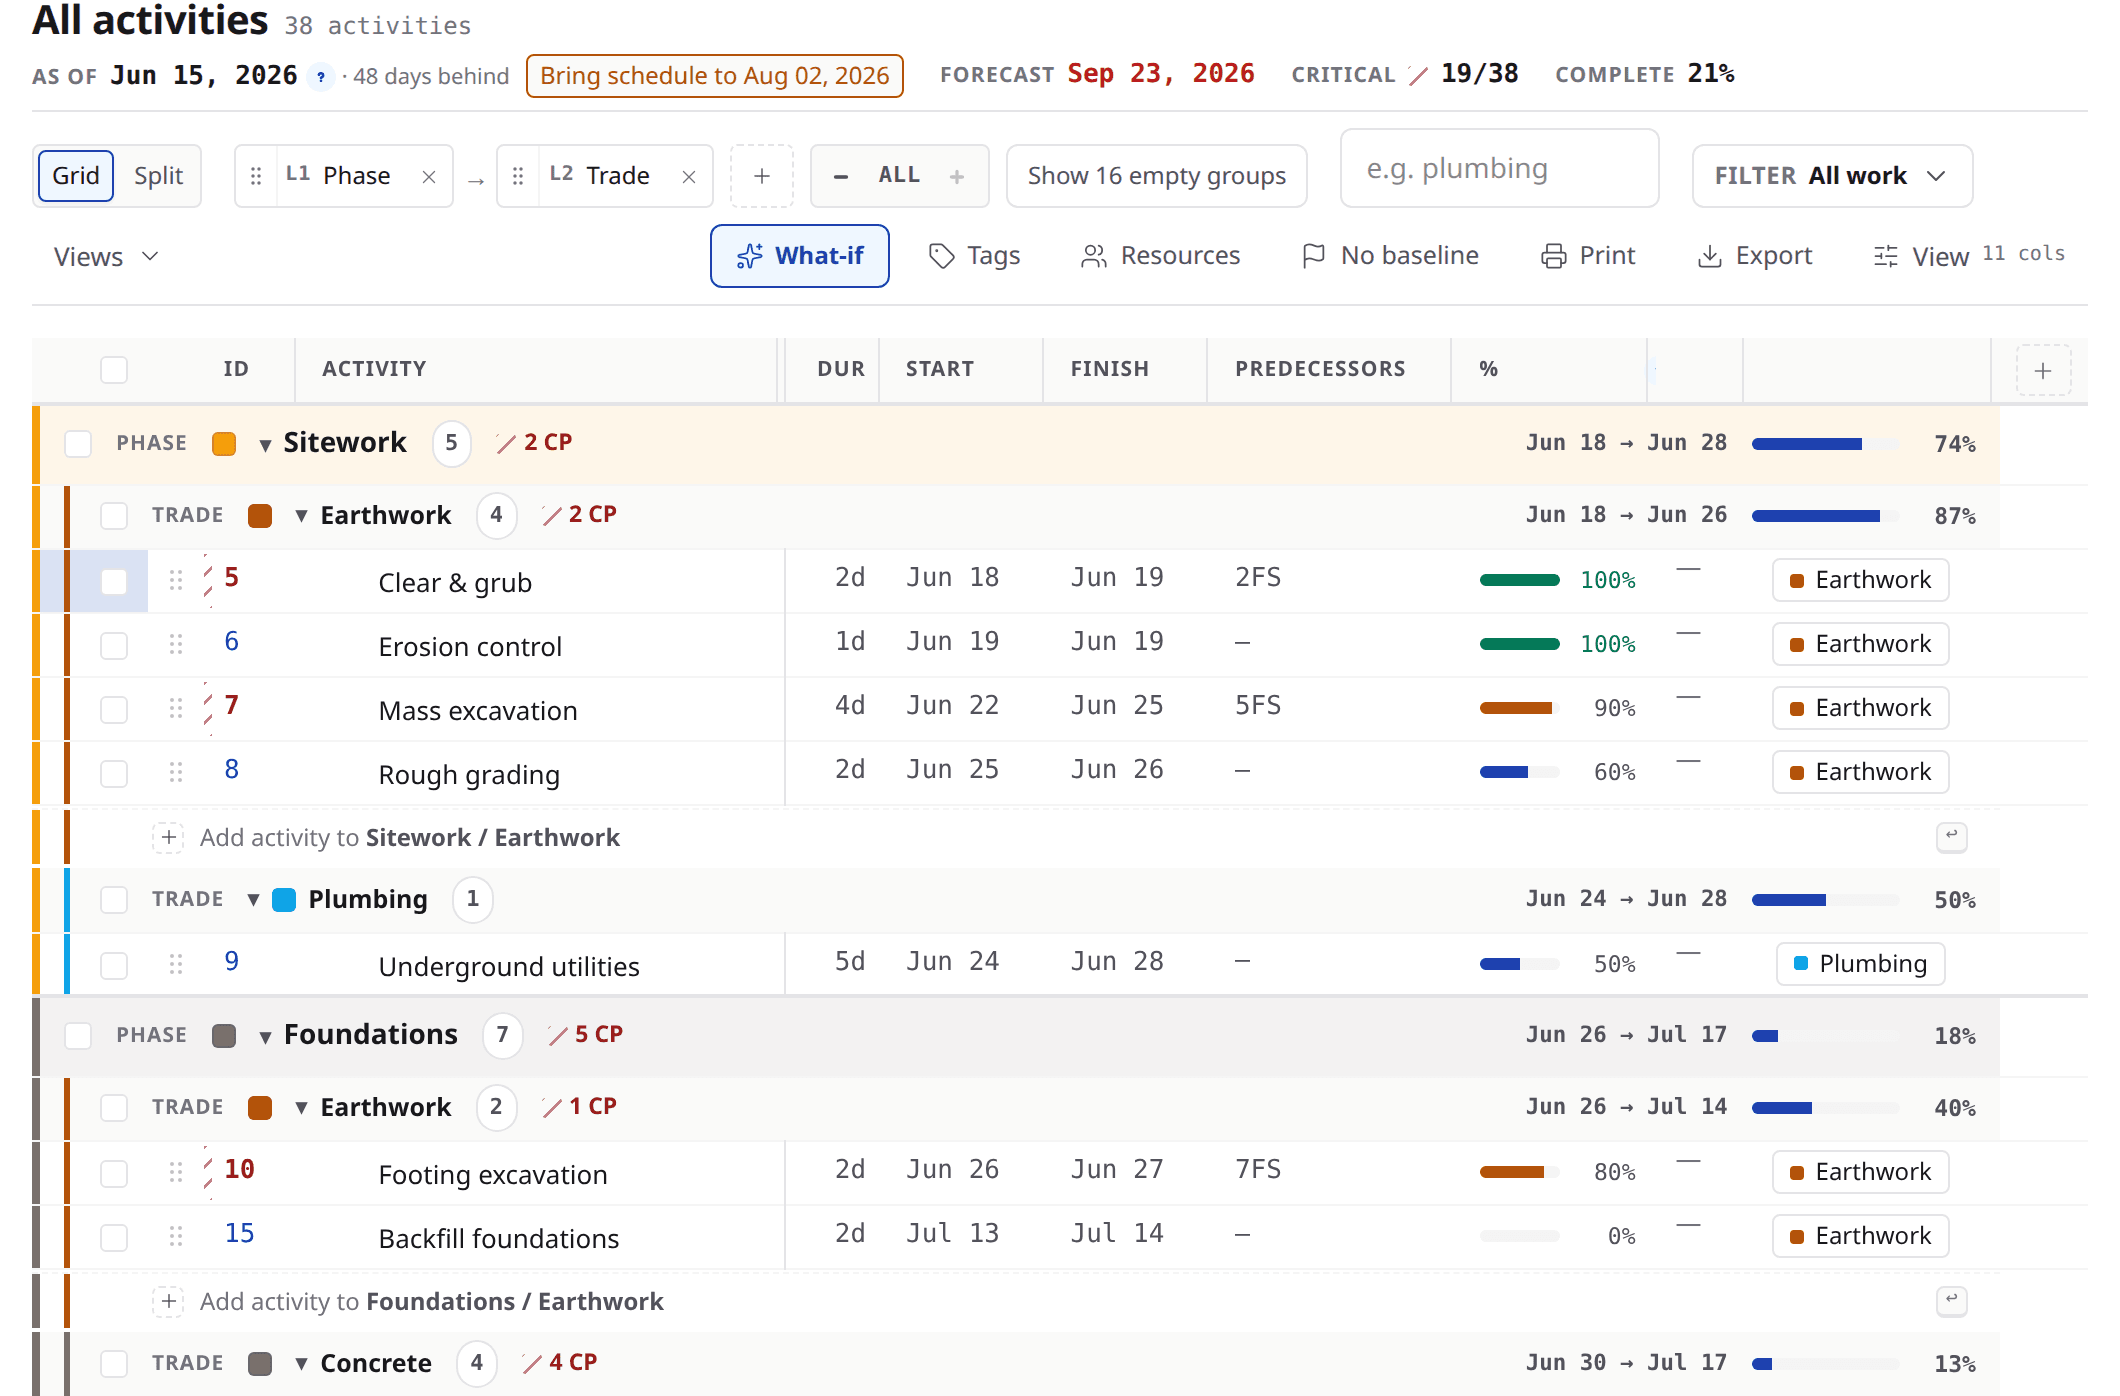Viewport: 2120px width, 1396px height.
Task: Focus the e.g. plumbing search field
Action: click(x=1499, y=169)
